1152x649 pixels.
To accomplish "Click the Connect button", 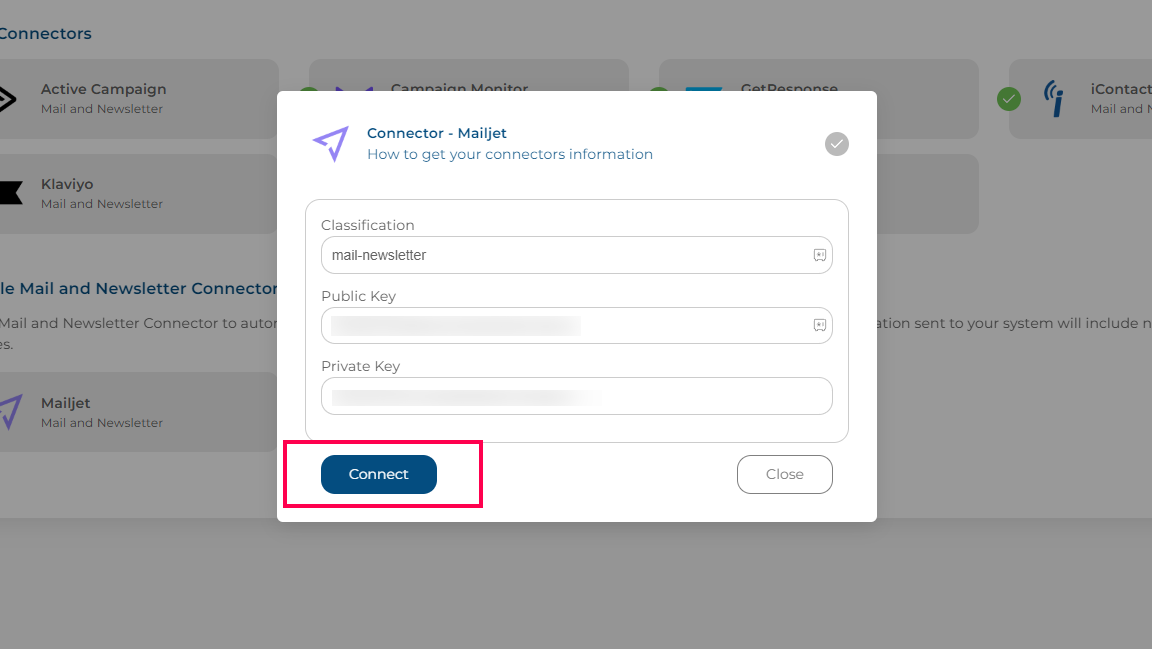I will pyautogui.click(x=378, y=474).
